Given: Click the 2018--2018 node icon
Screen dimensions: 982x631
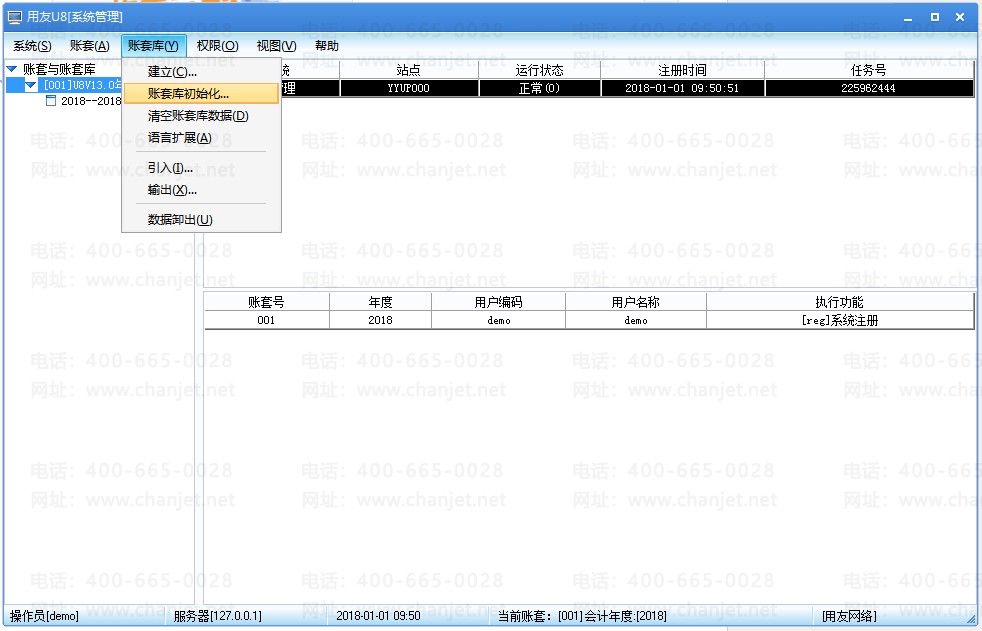Looking at the screenshot, I should point(51,100).
